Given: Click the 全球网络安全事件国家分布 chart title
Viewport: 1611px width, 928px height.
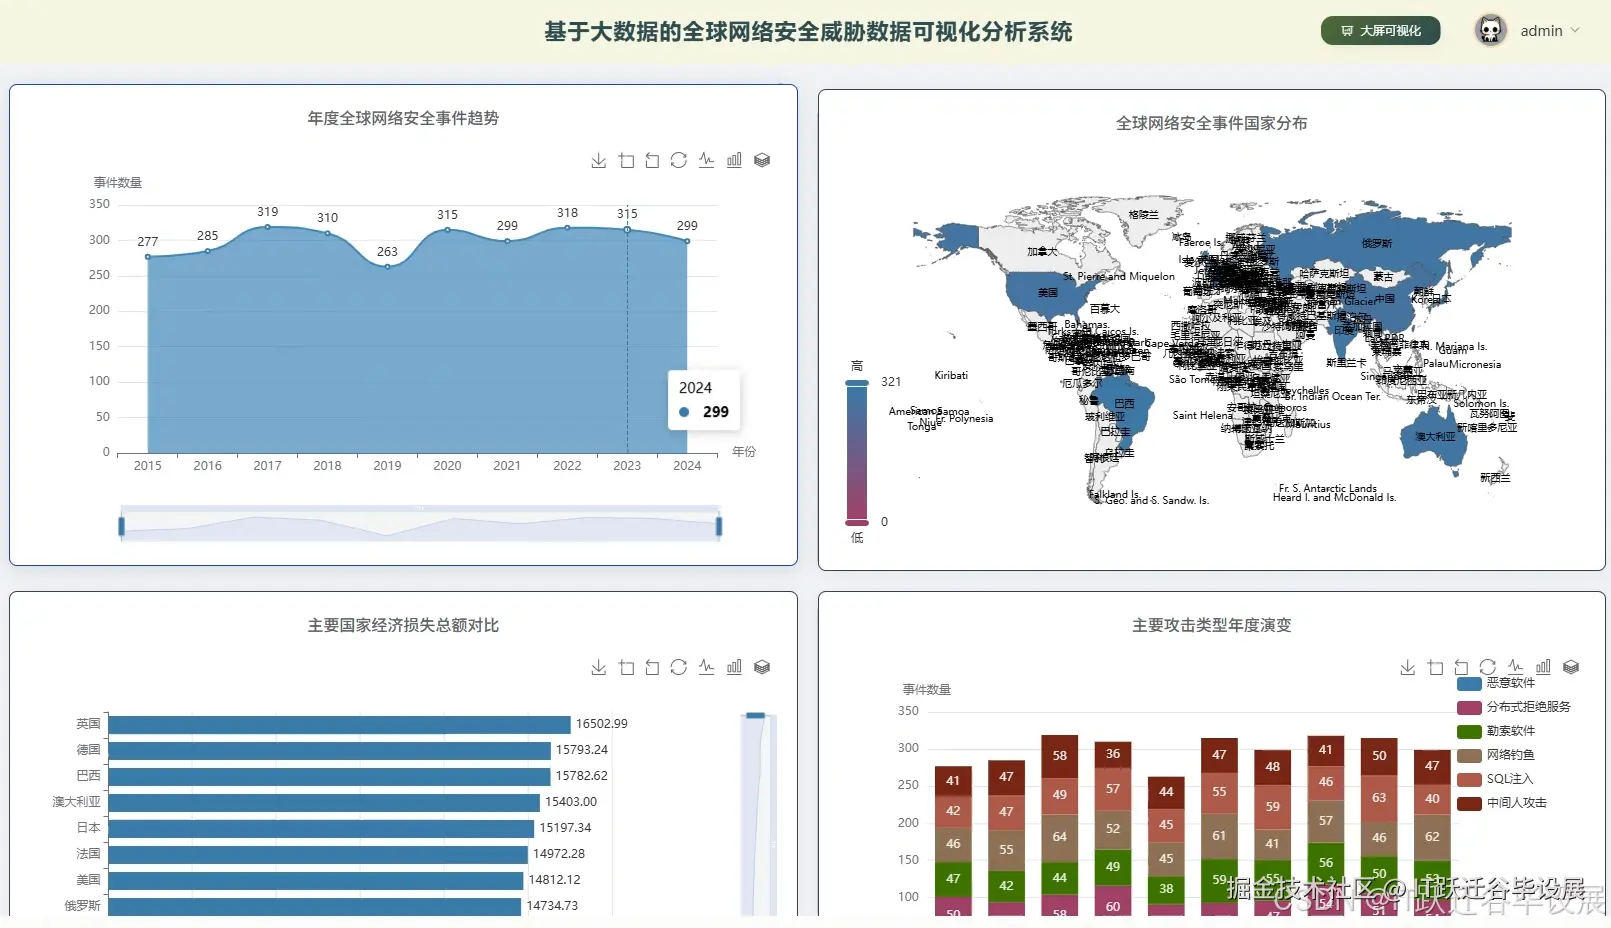Looking at the screenshot, I should (x=1212, y=123).
